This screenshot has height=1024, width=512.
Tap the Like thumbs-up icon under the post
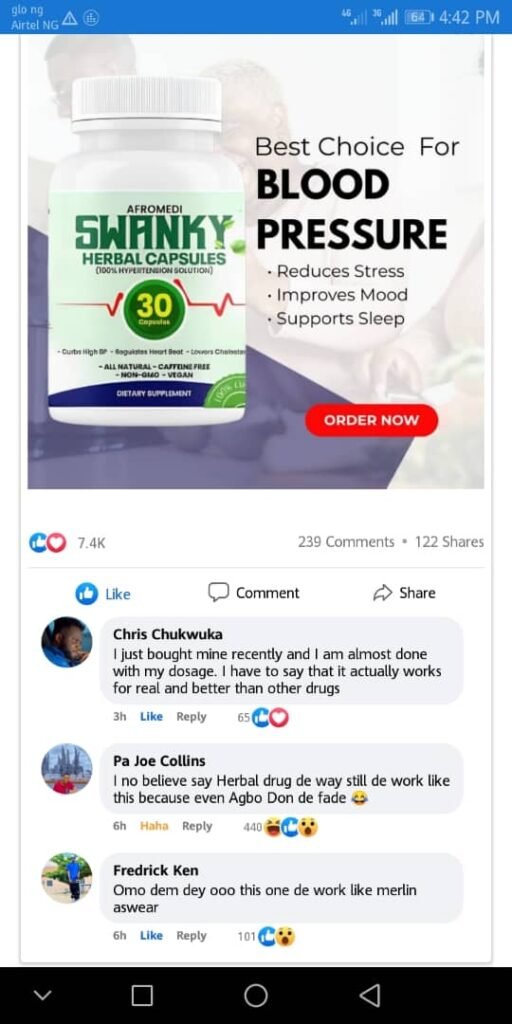pyautogui.click(x=87, y=593)
